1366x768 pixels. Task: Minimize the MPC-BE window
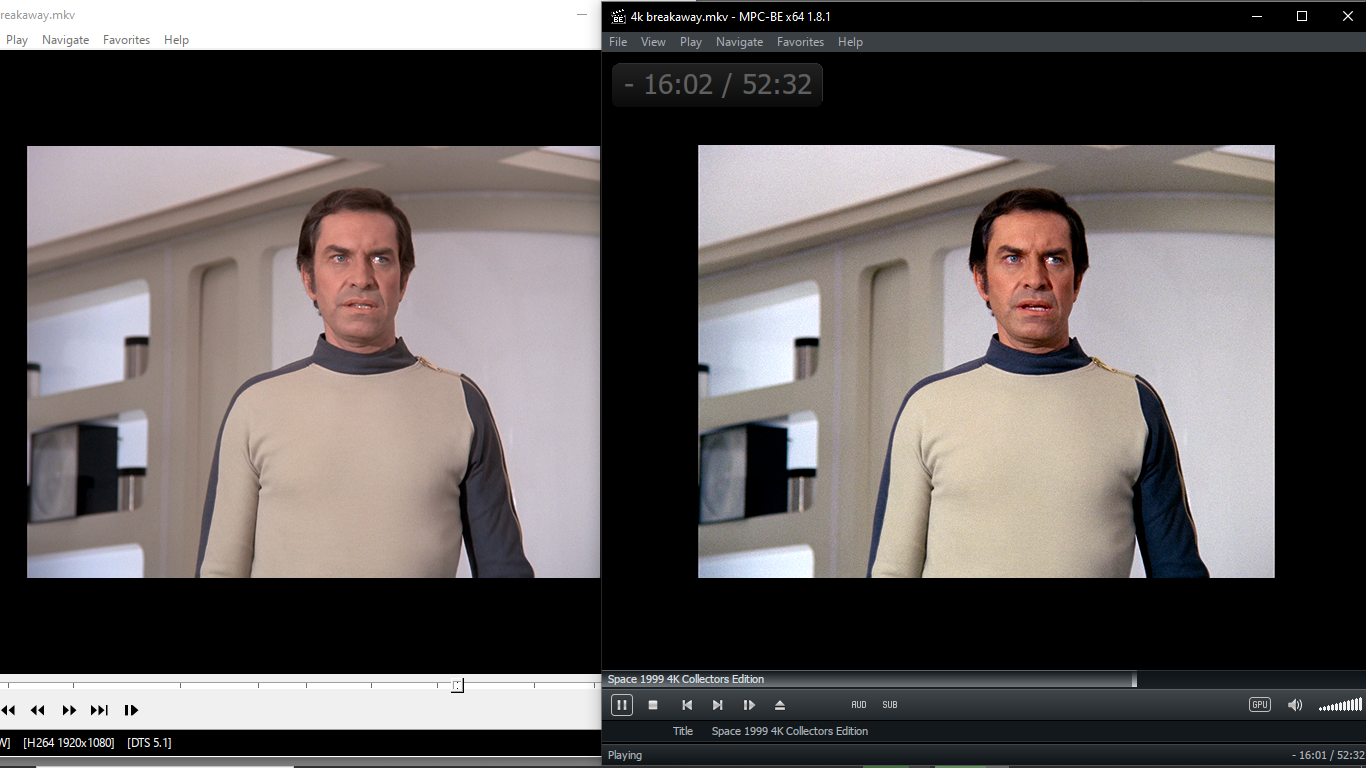[1256, 16]
